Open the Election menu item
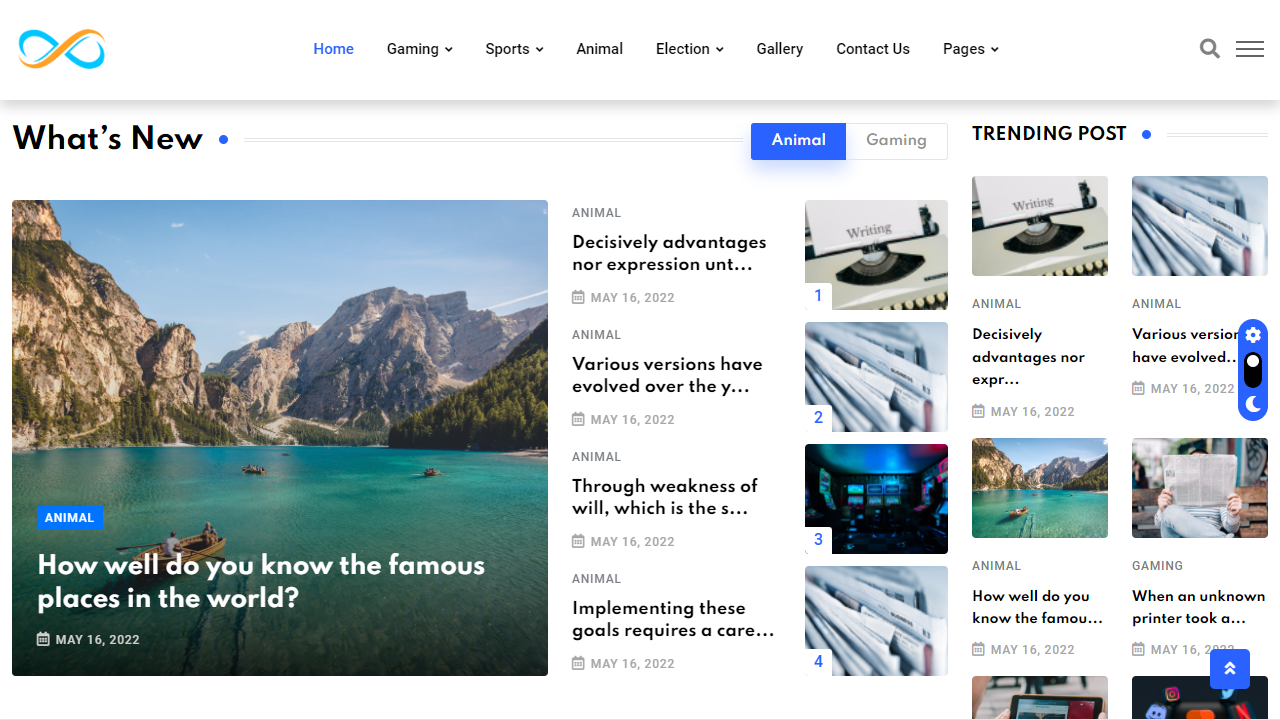1280x720 pixels. (x=688, y=48)
